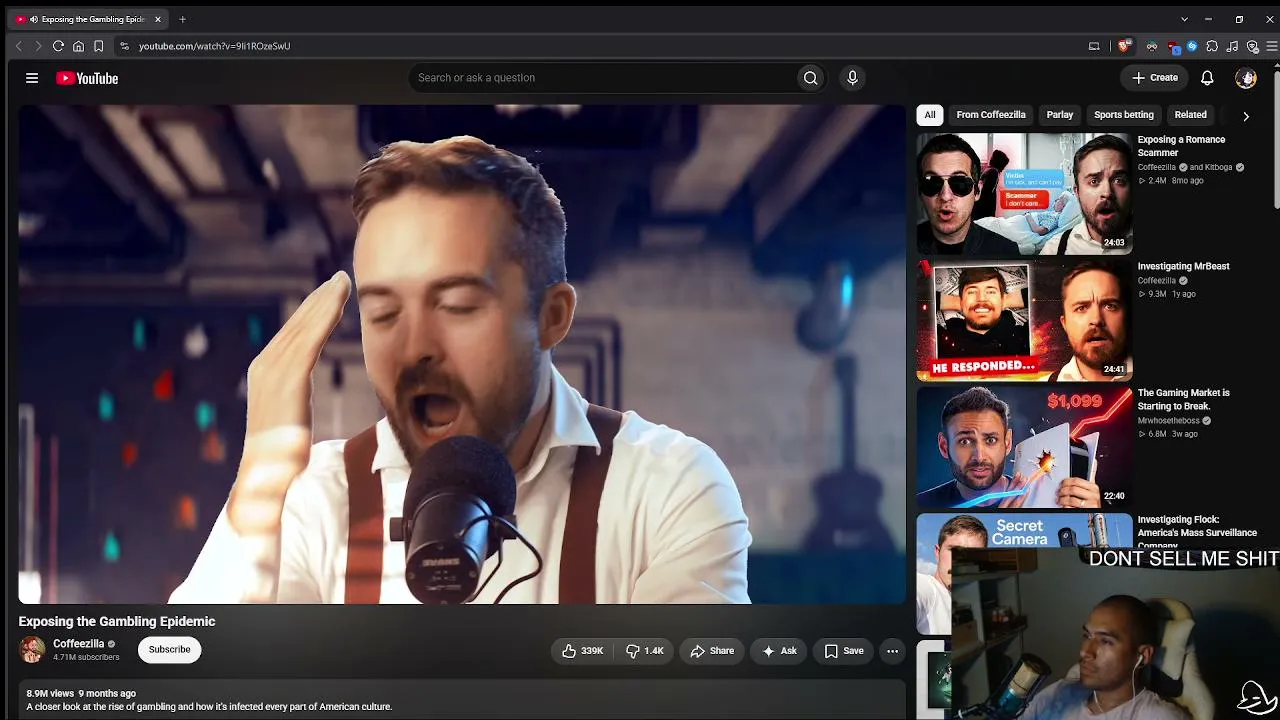Open Romance Scammer video thumbnail
The image size is (1280, 720).
tap(1024, 194)
